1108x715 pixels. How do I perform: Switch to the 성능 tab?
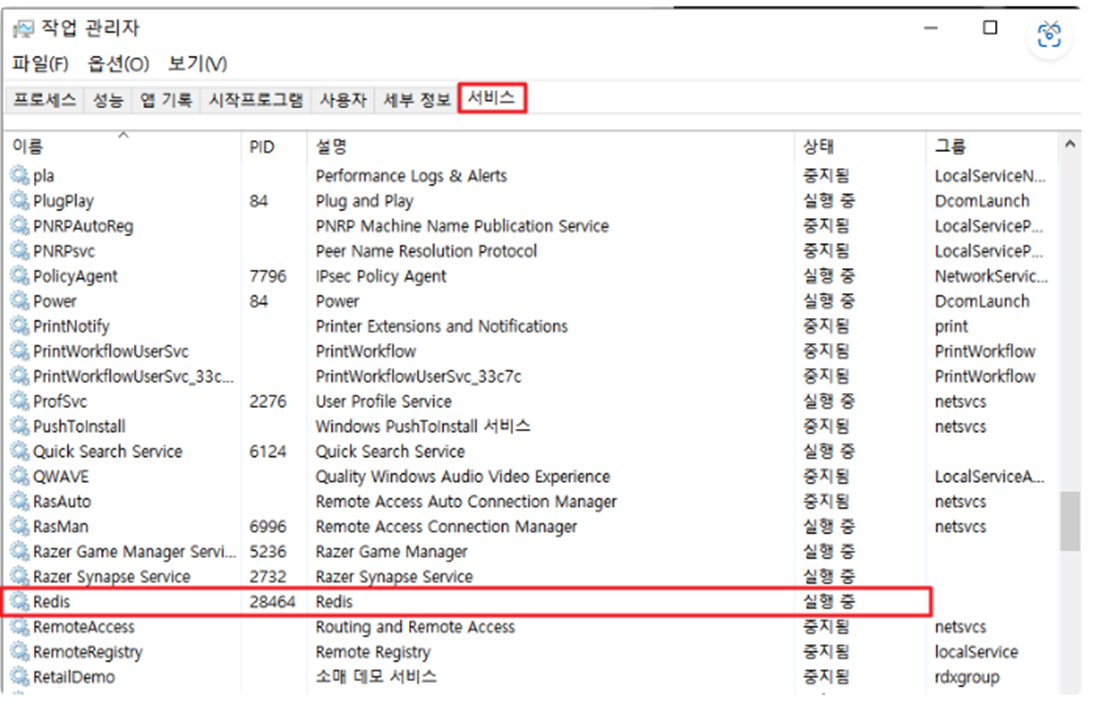pos(108,100)
